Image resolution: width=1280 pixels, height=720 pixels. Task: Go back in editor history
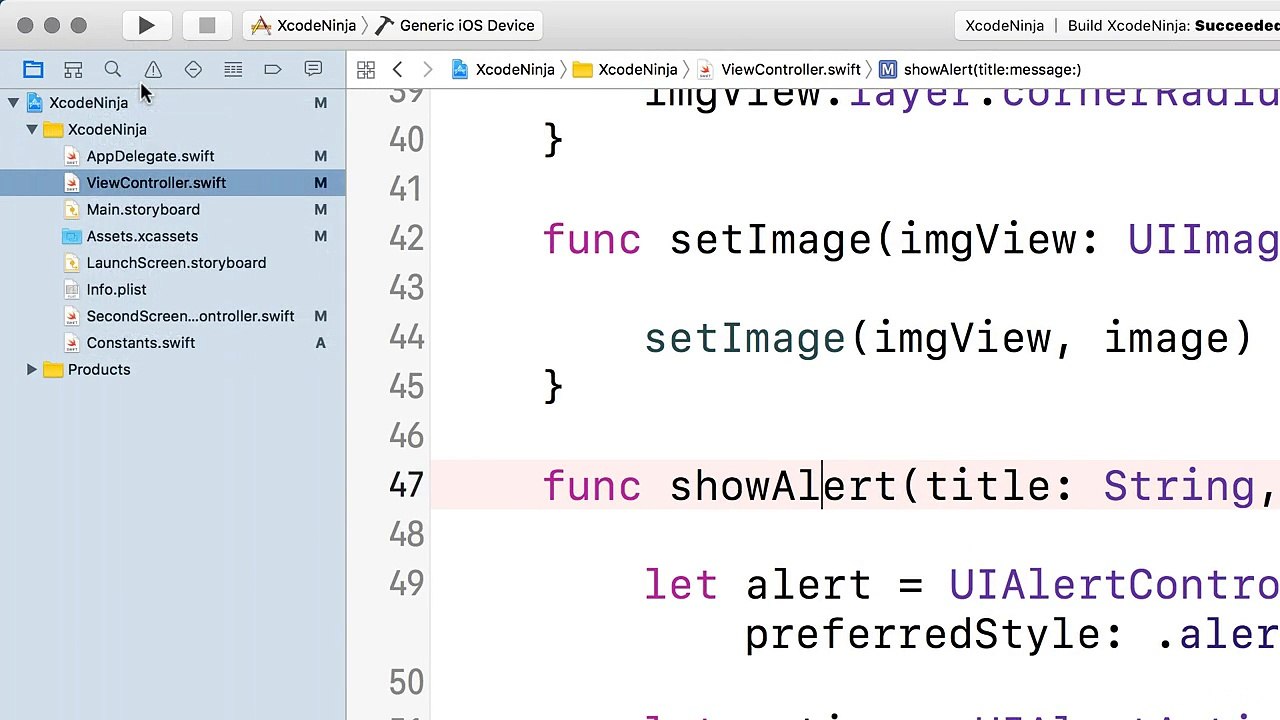pyautogui.click(x=398, y=69)
